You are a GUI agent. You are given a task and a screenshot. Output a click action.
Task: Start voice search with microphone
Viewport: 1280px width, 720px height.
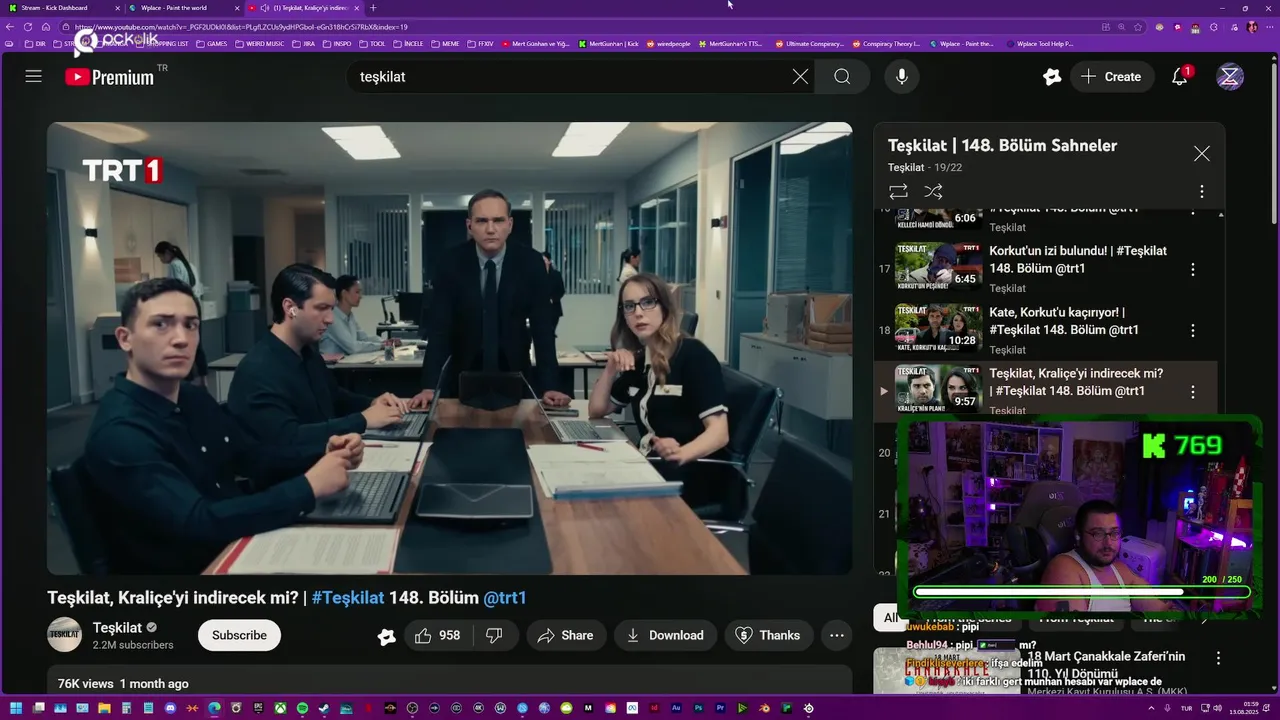point(902,76)
